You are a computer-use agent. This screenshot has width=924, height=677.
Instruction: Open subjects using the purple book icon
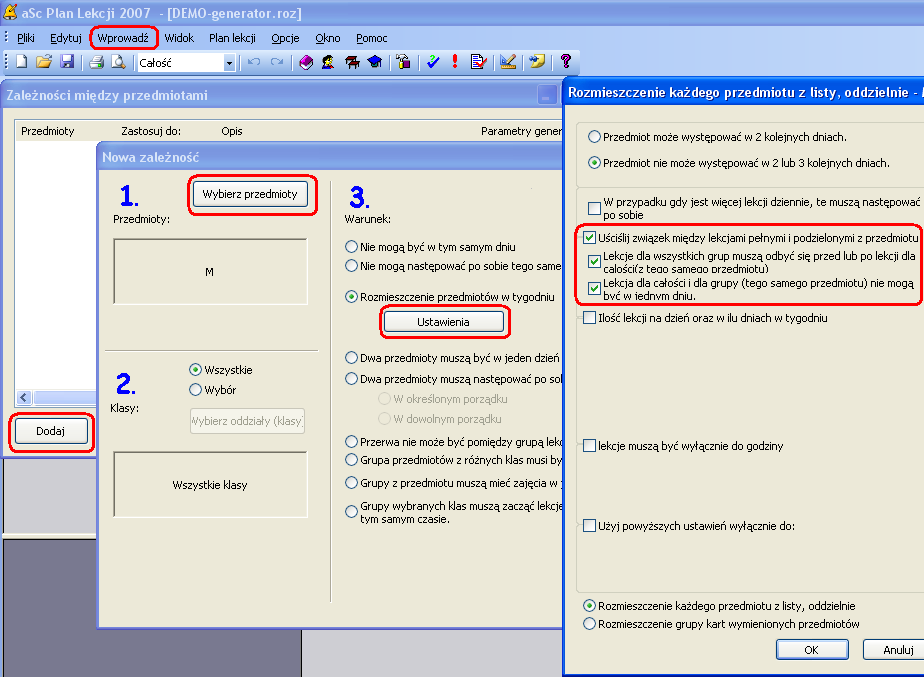(x=306, y=62)
